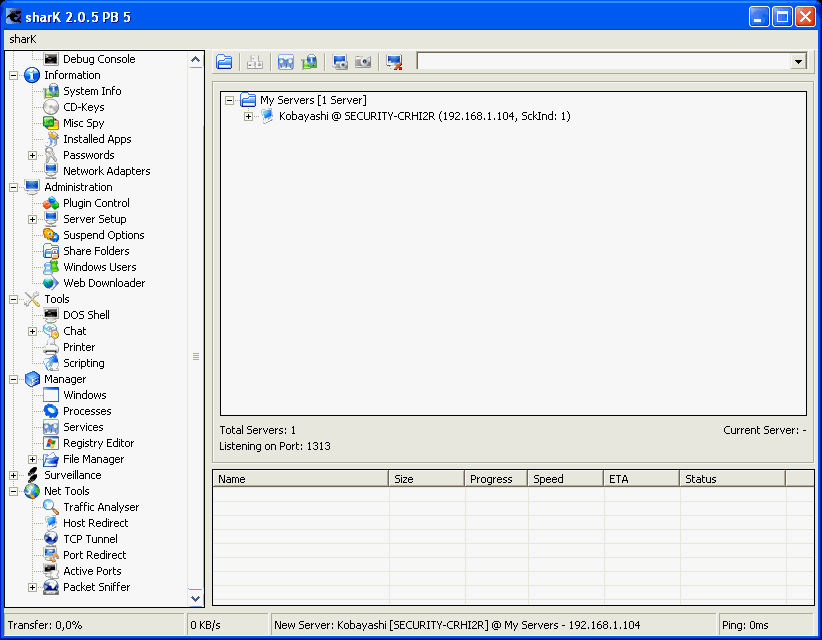Click the open folder toolbar icon
This screenshot has width=822, height=640.
(224, 61)
